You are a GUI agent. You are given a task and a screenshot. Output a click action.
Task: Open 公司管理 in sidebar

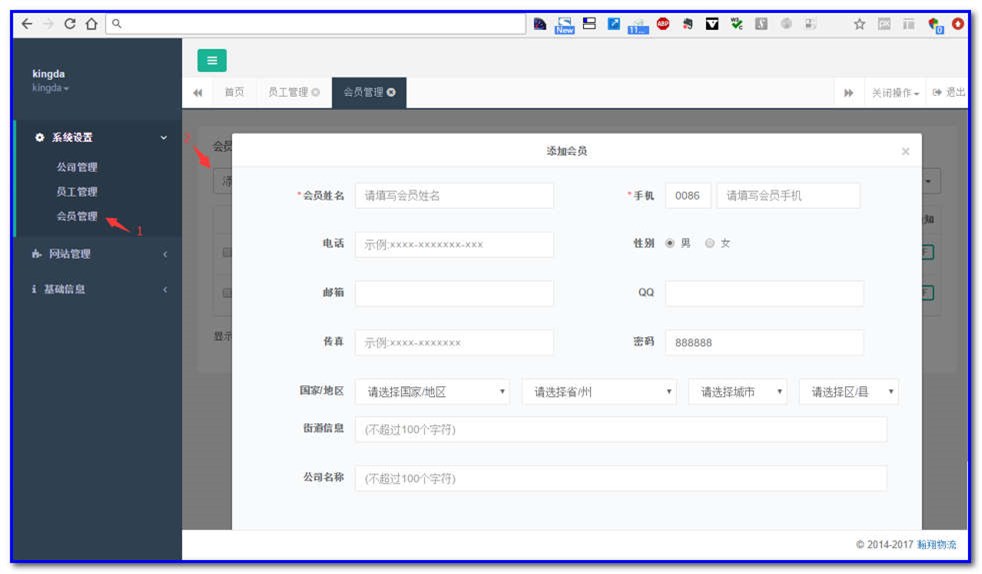[x=77, y=167]
